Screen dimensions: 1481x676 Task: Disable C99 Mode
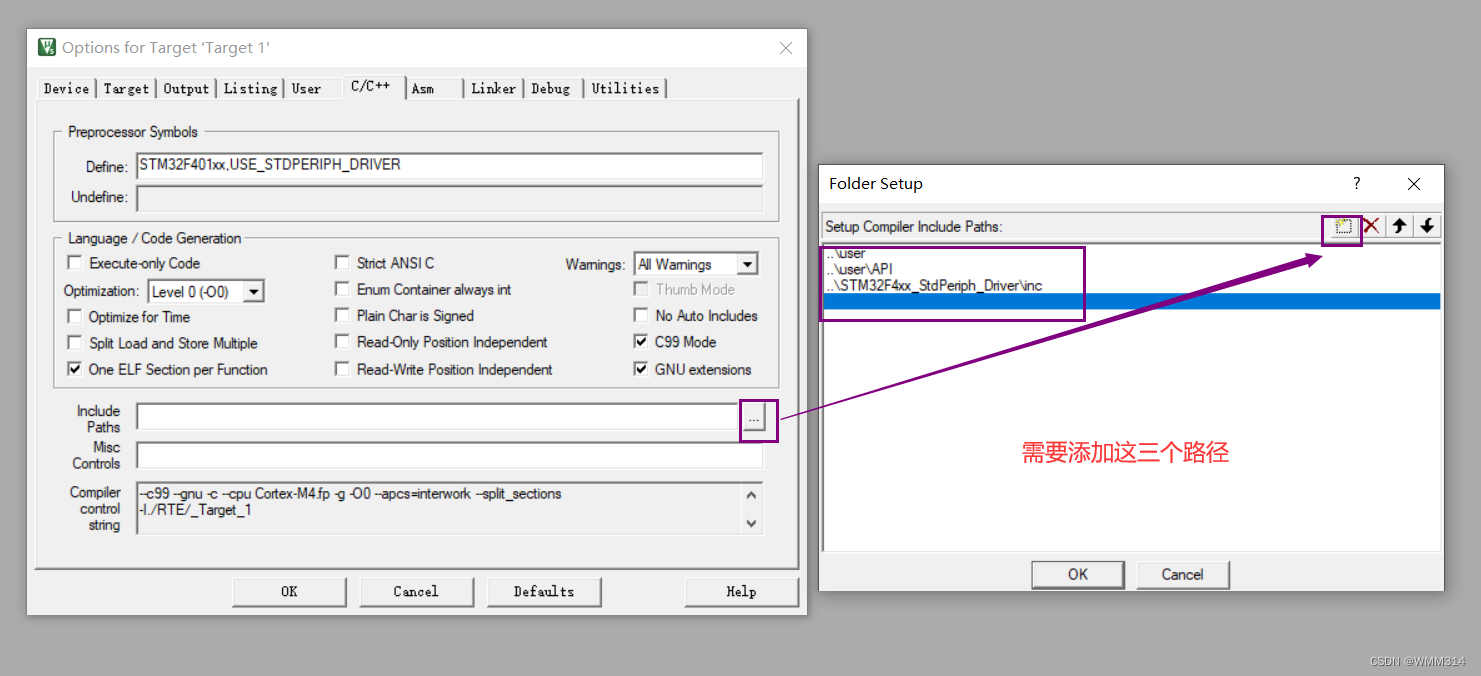click(640, 341)
